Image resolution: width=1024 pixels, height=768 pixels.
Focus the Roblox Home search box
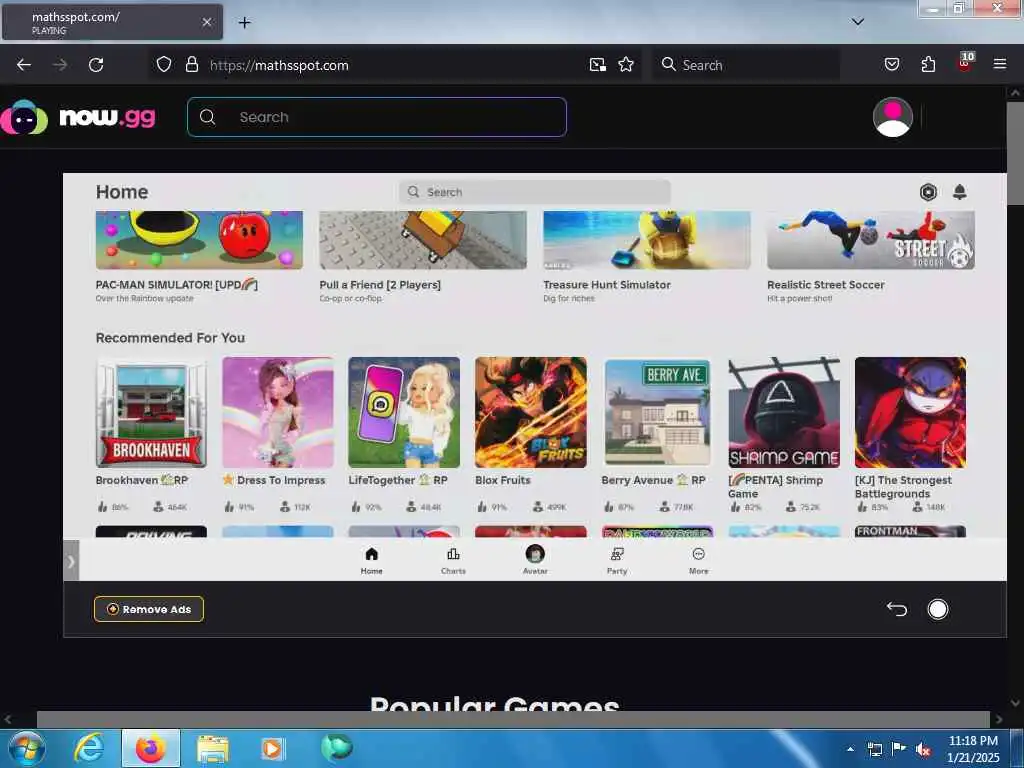tap(534, 192)
